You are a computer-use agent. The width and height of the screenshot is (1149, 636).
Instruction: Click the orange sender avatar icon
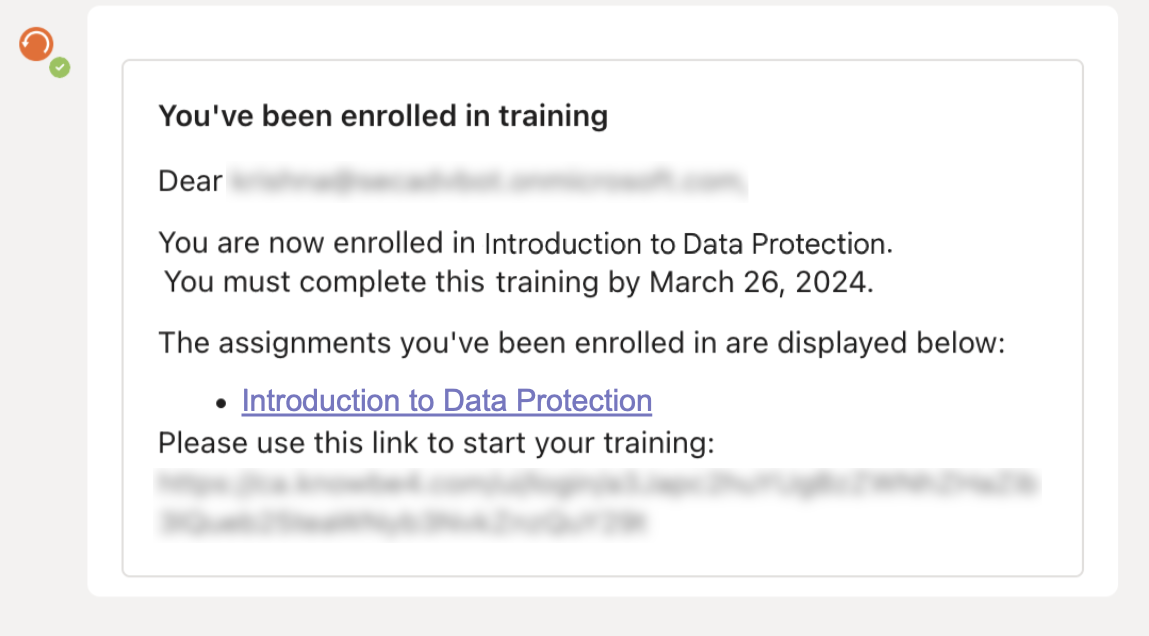[x=36, y=44]
